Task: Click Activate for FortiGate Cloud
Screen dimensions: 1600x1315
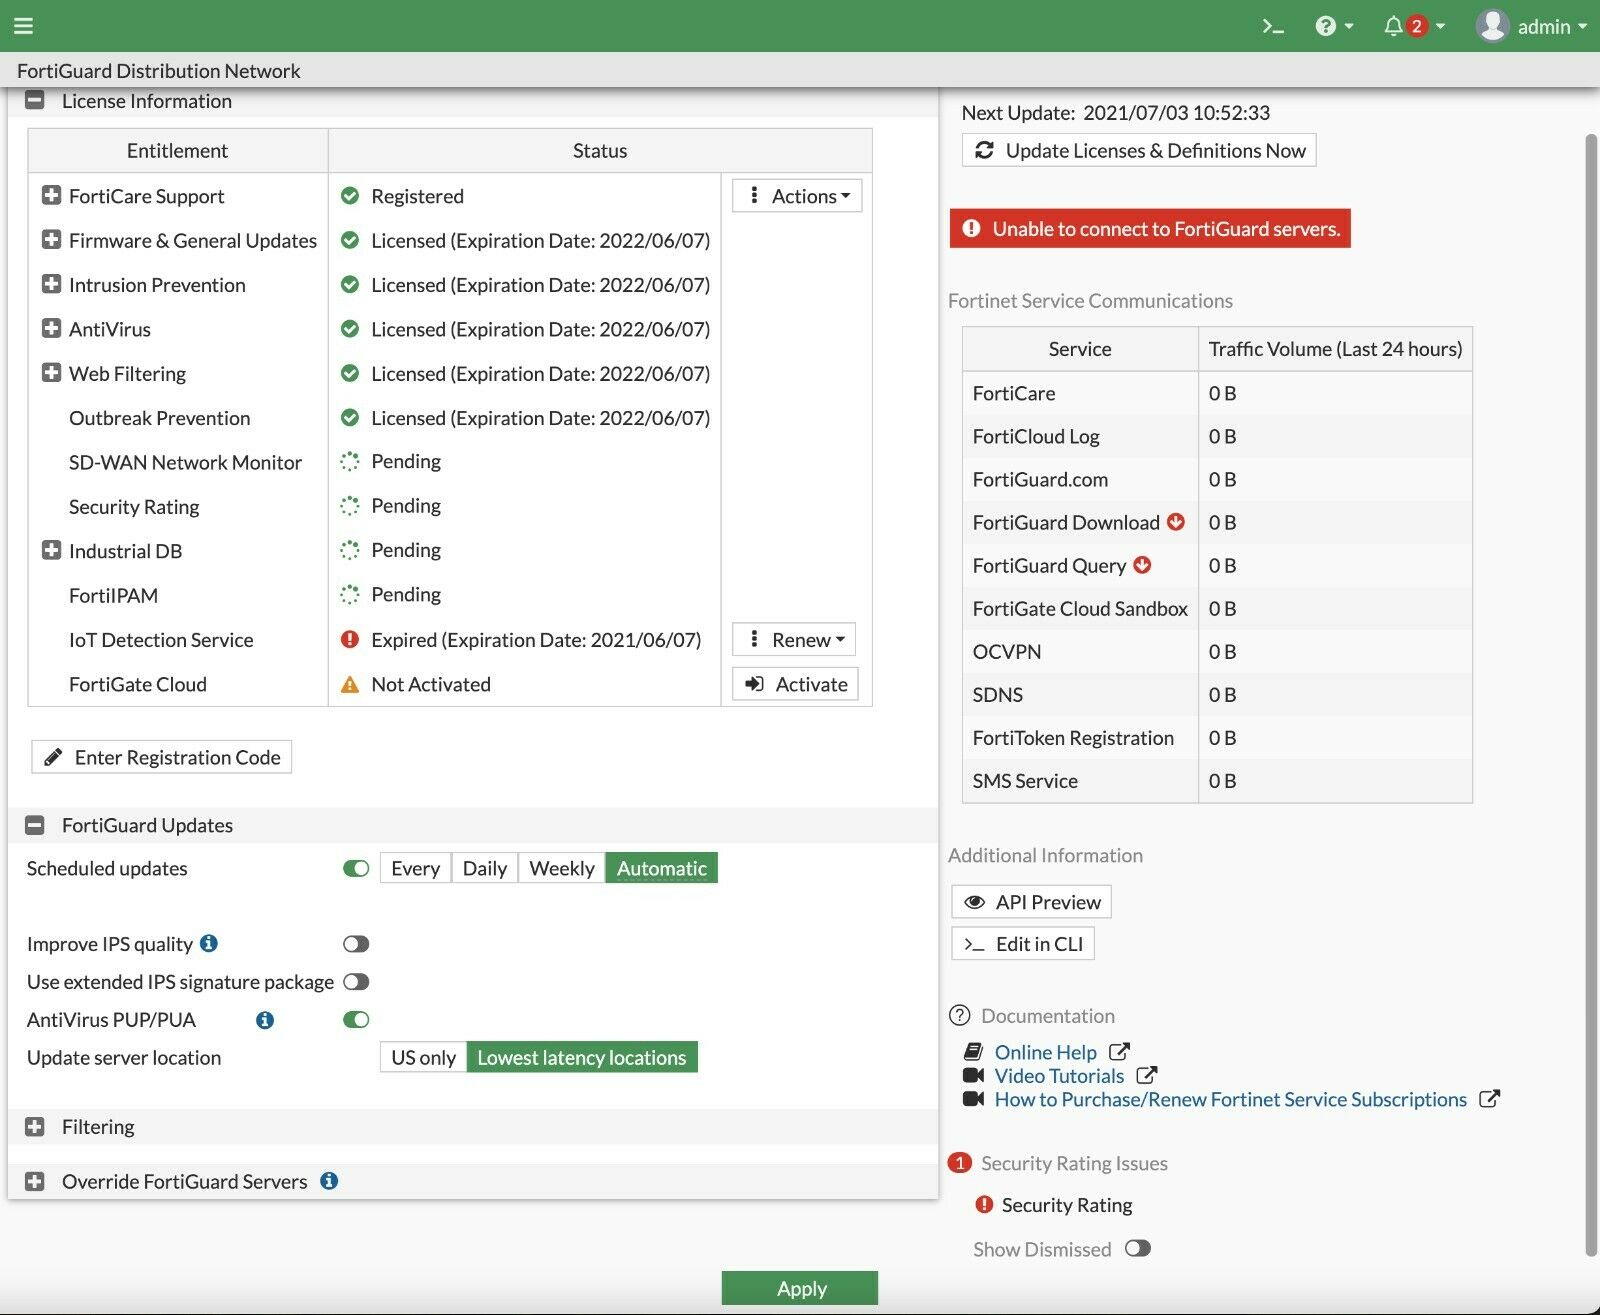Action: (796, 684)
